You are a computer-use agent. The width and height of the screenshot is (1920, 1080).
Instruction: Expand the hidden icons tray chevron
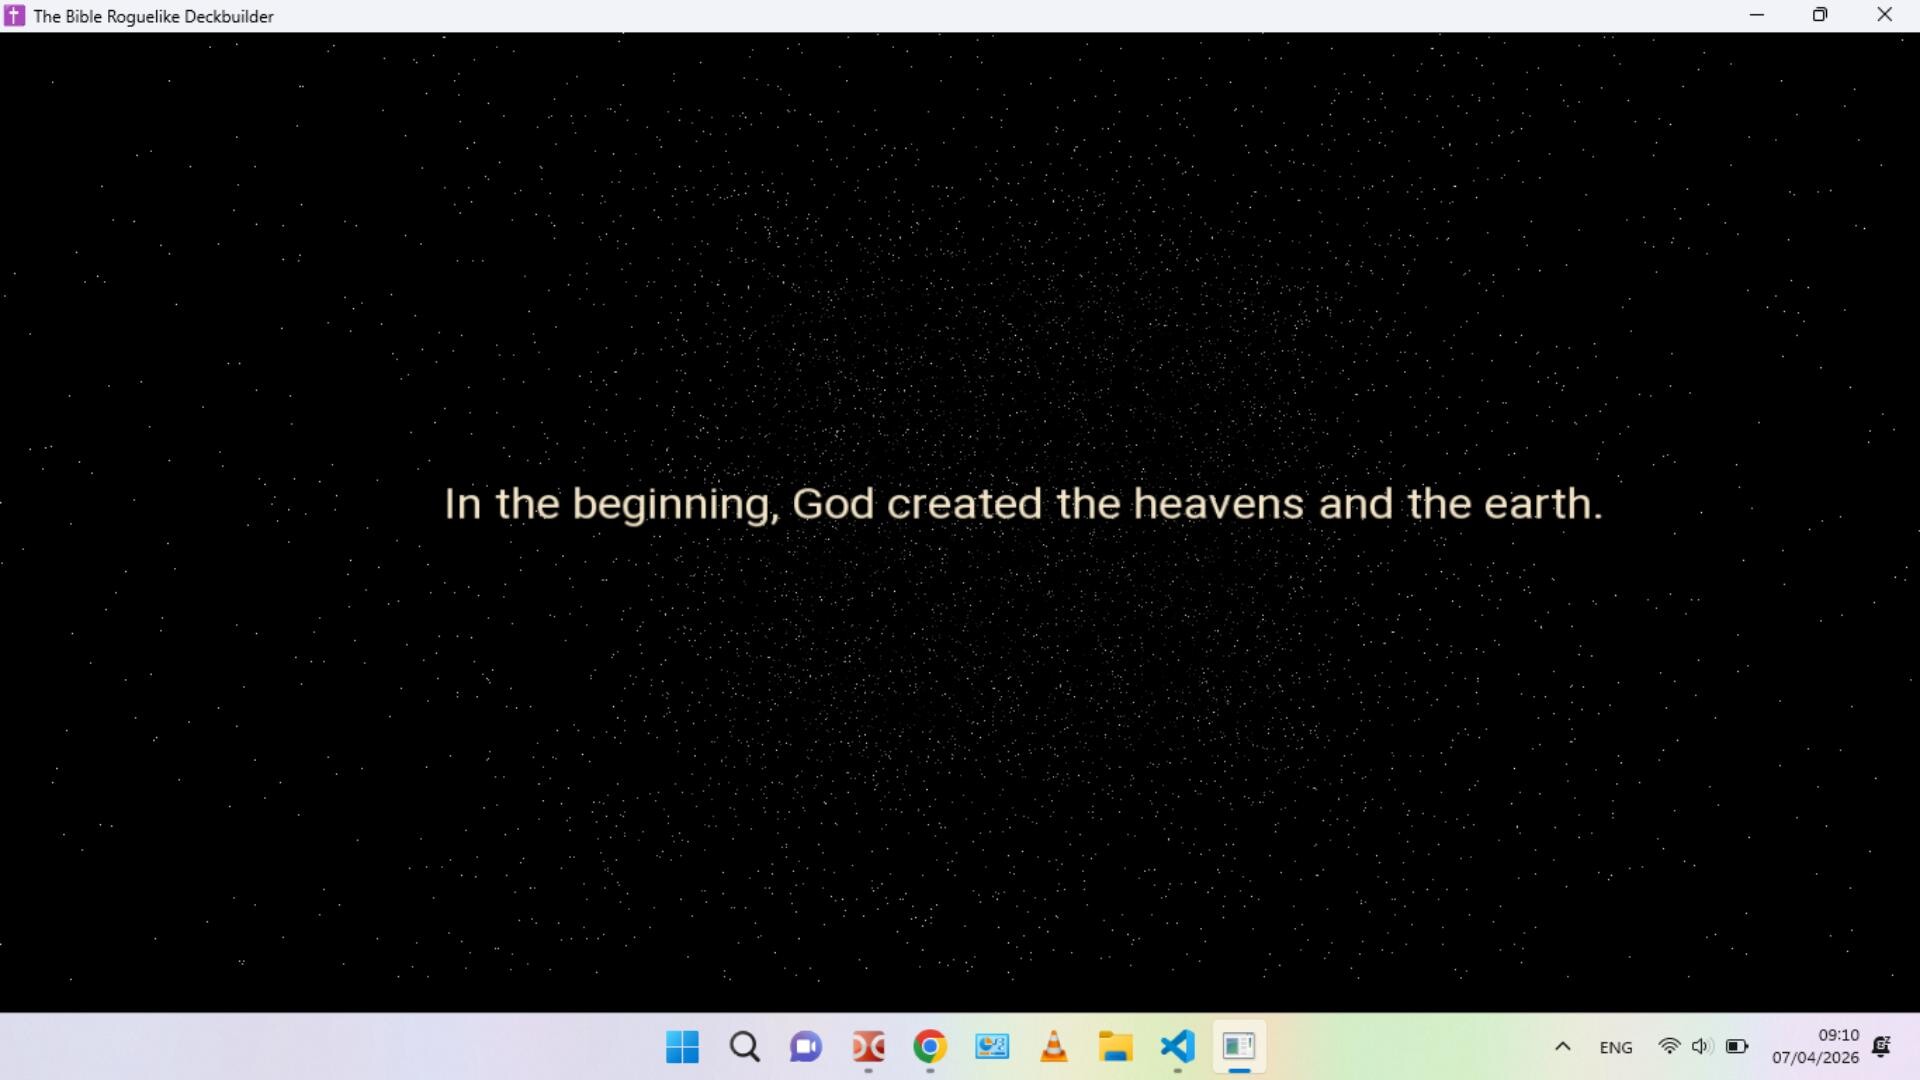(1563, 1047)
